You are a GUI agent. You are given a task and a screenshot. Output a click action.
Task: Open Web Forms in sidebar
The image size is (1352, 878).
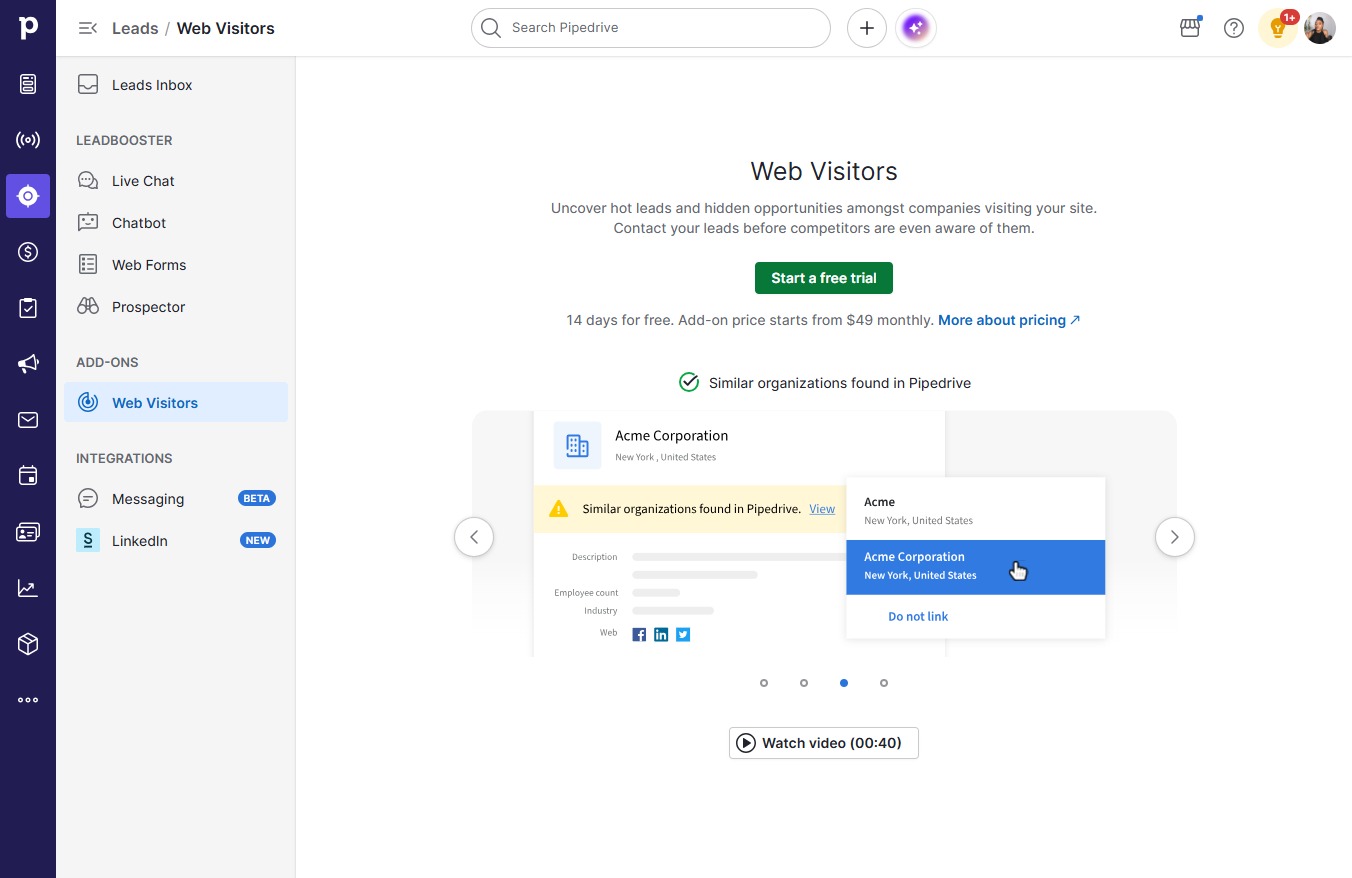point(176,265)
